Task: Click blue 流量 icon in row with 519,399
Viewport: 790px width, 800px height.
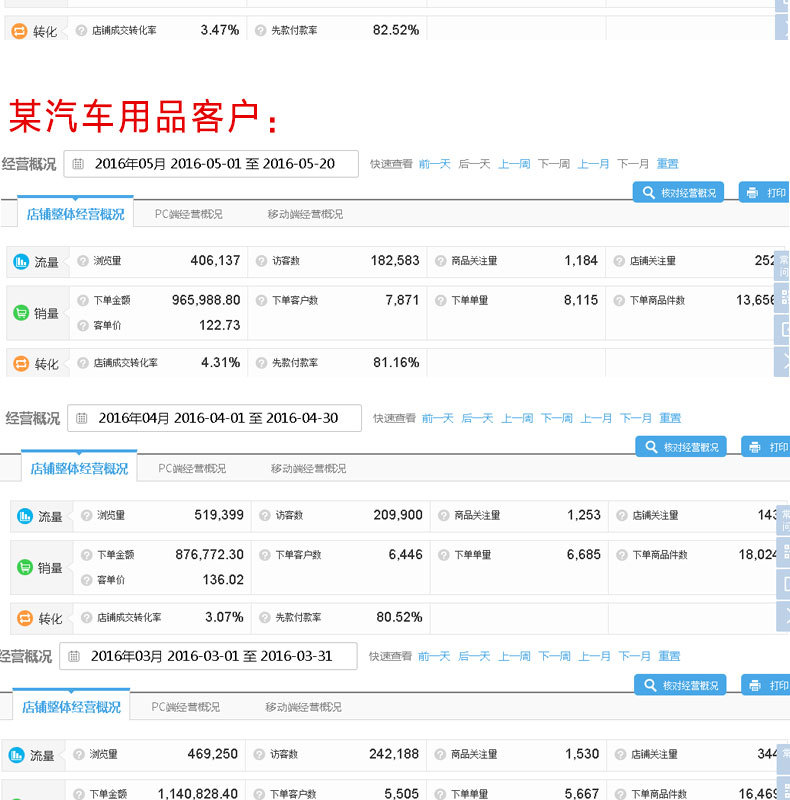Action: (24, 516)
